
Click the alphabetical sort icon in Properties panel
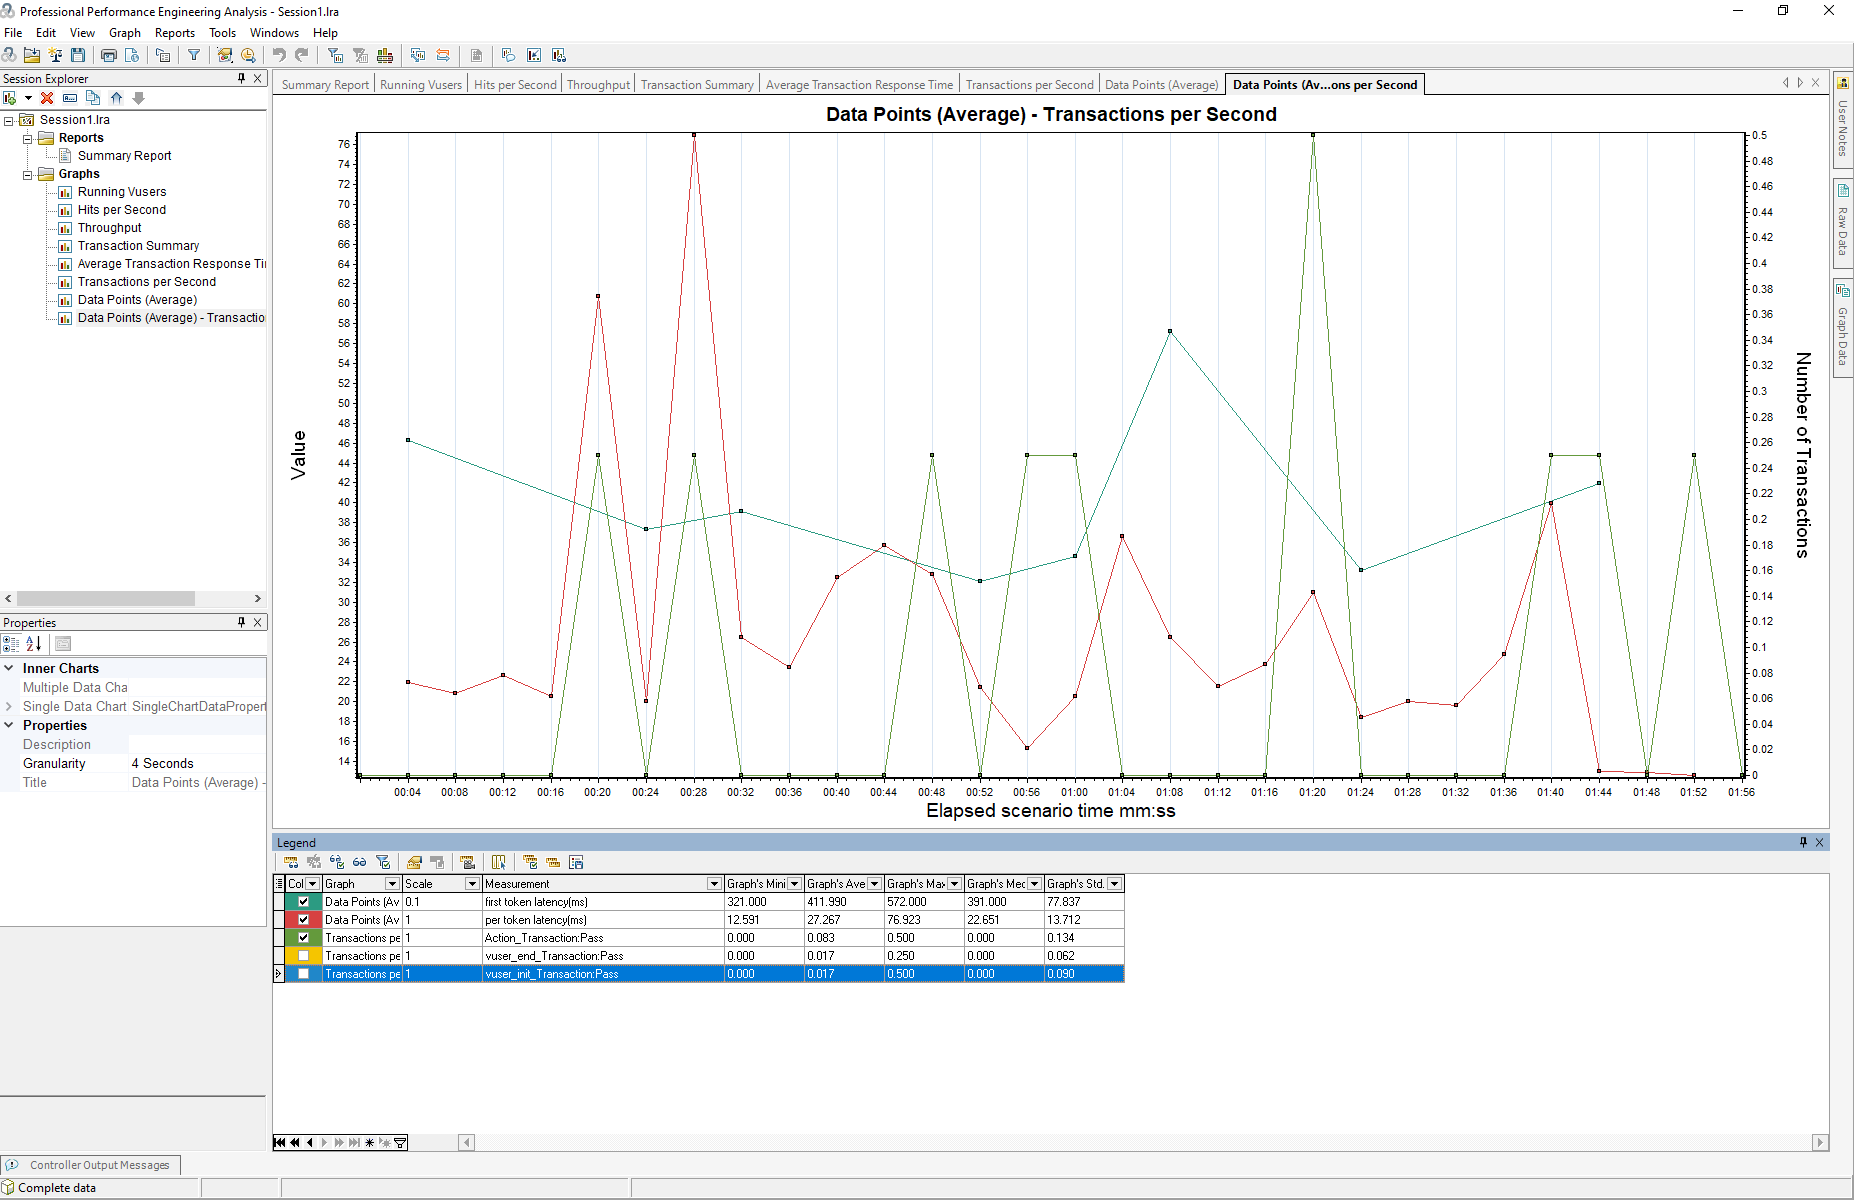[34, 644]
